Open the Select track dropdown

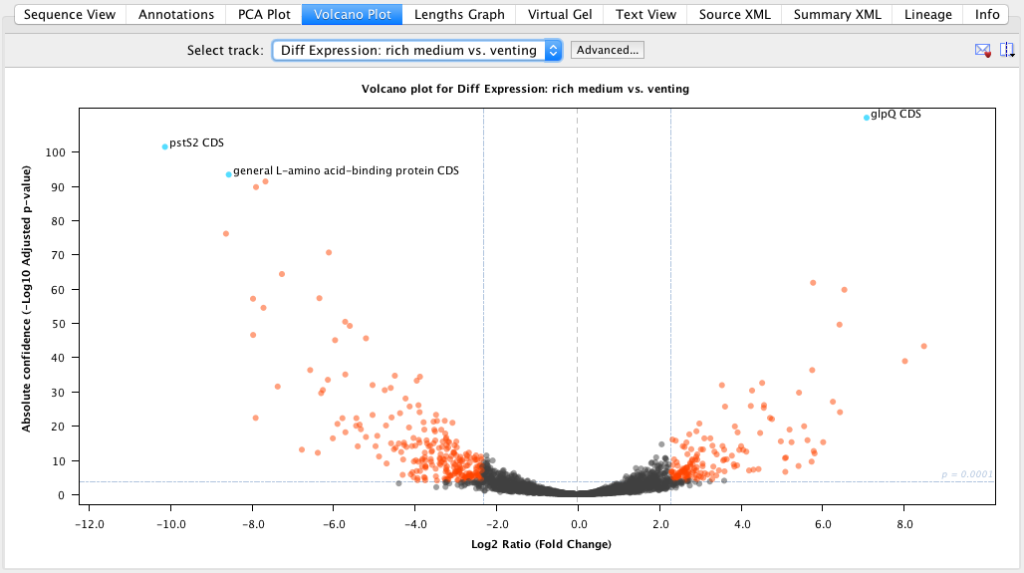click(x=417, y=50)
